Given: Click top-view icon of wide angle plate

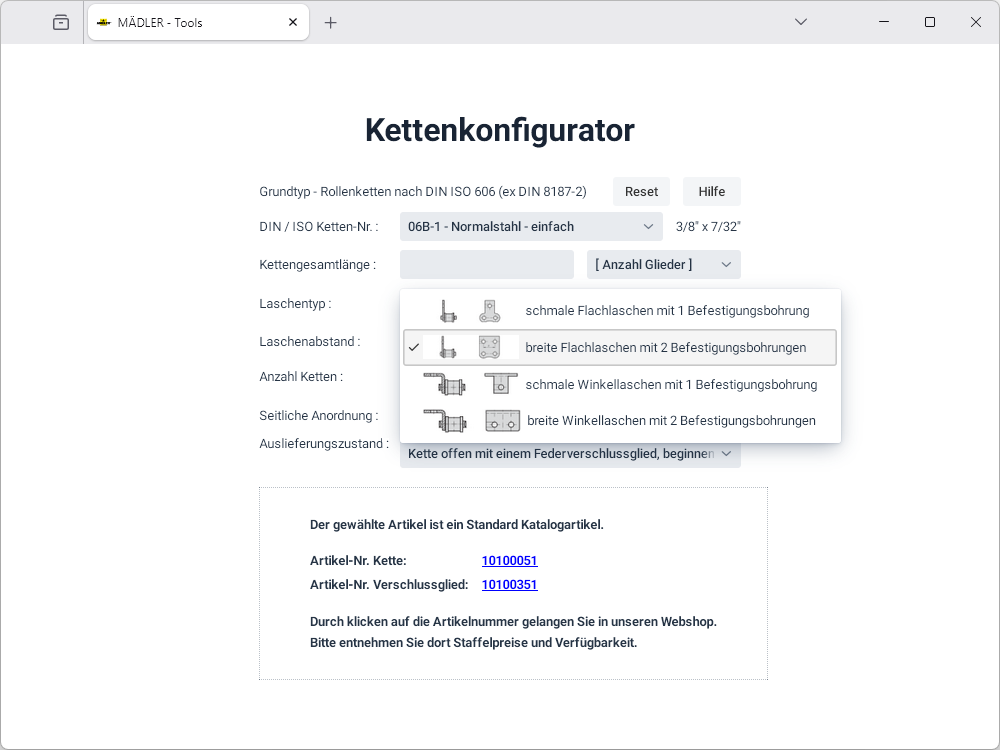Looking at the screenshot, I should click(502, 421).
